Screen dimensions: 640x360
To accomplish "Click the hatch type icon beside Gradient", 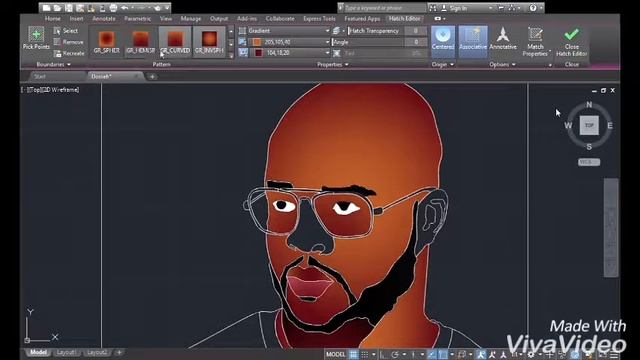I will click(x=242, y=31).
